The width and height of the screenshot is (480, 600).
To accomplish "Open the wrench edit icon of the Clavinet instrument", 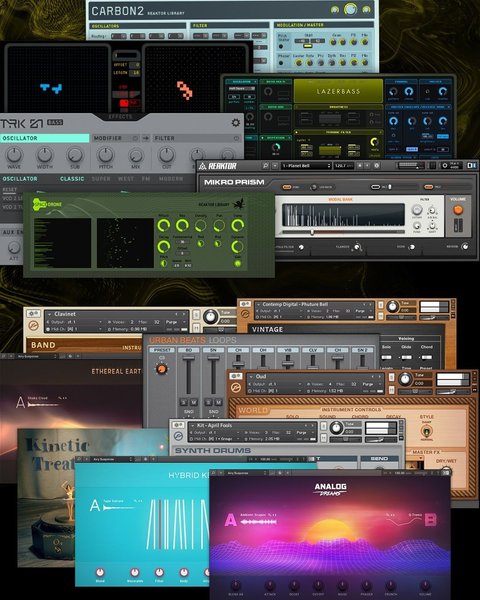I will pos(33,314).
